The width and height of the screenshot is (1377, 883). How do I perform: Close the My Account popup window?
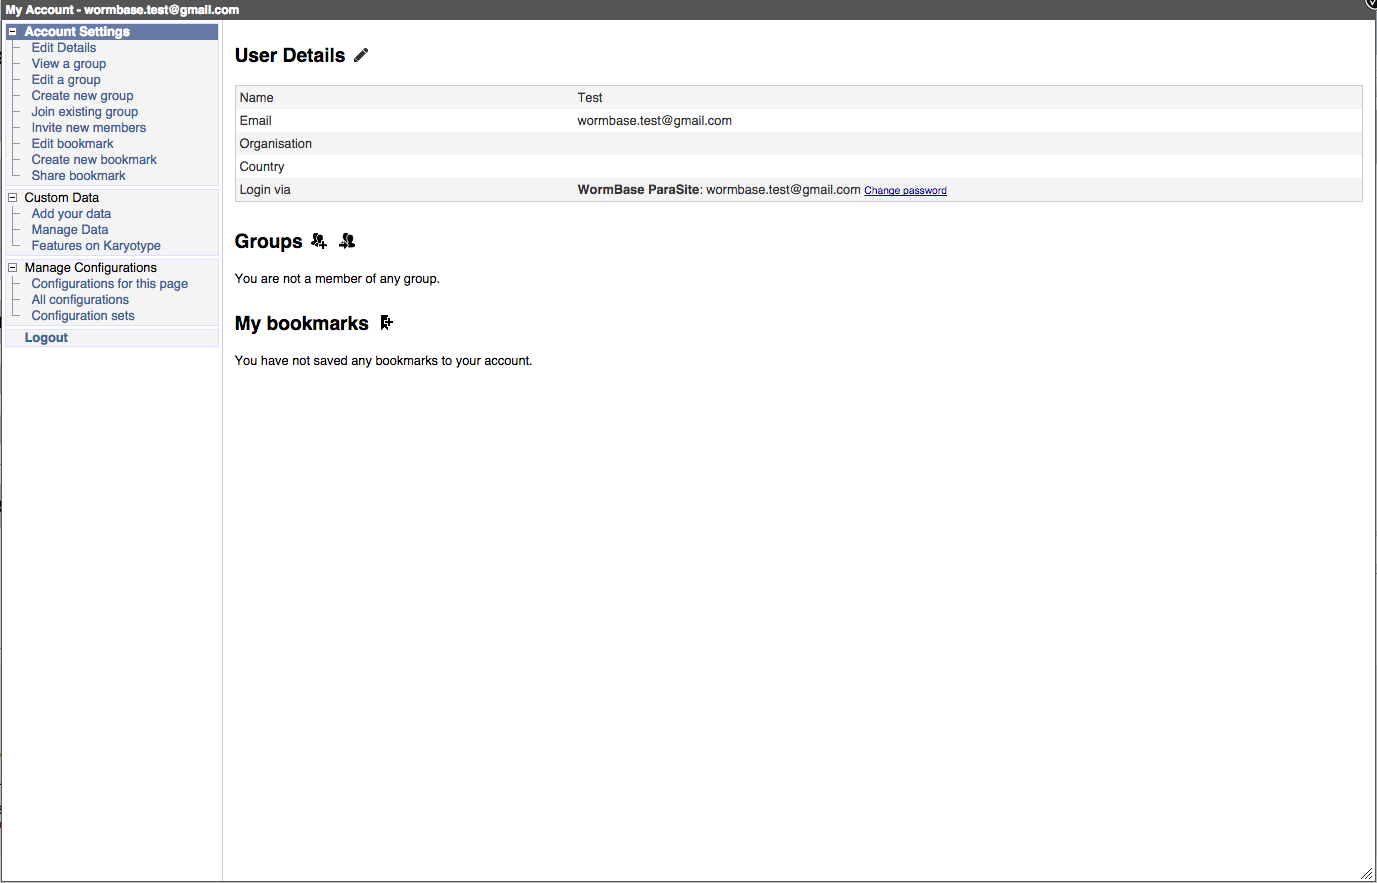point(1371,4)
